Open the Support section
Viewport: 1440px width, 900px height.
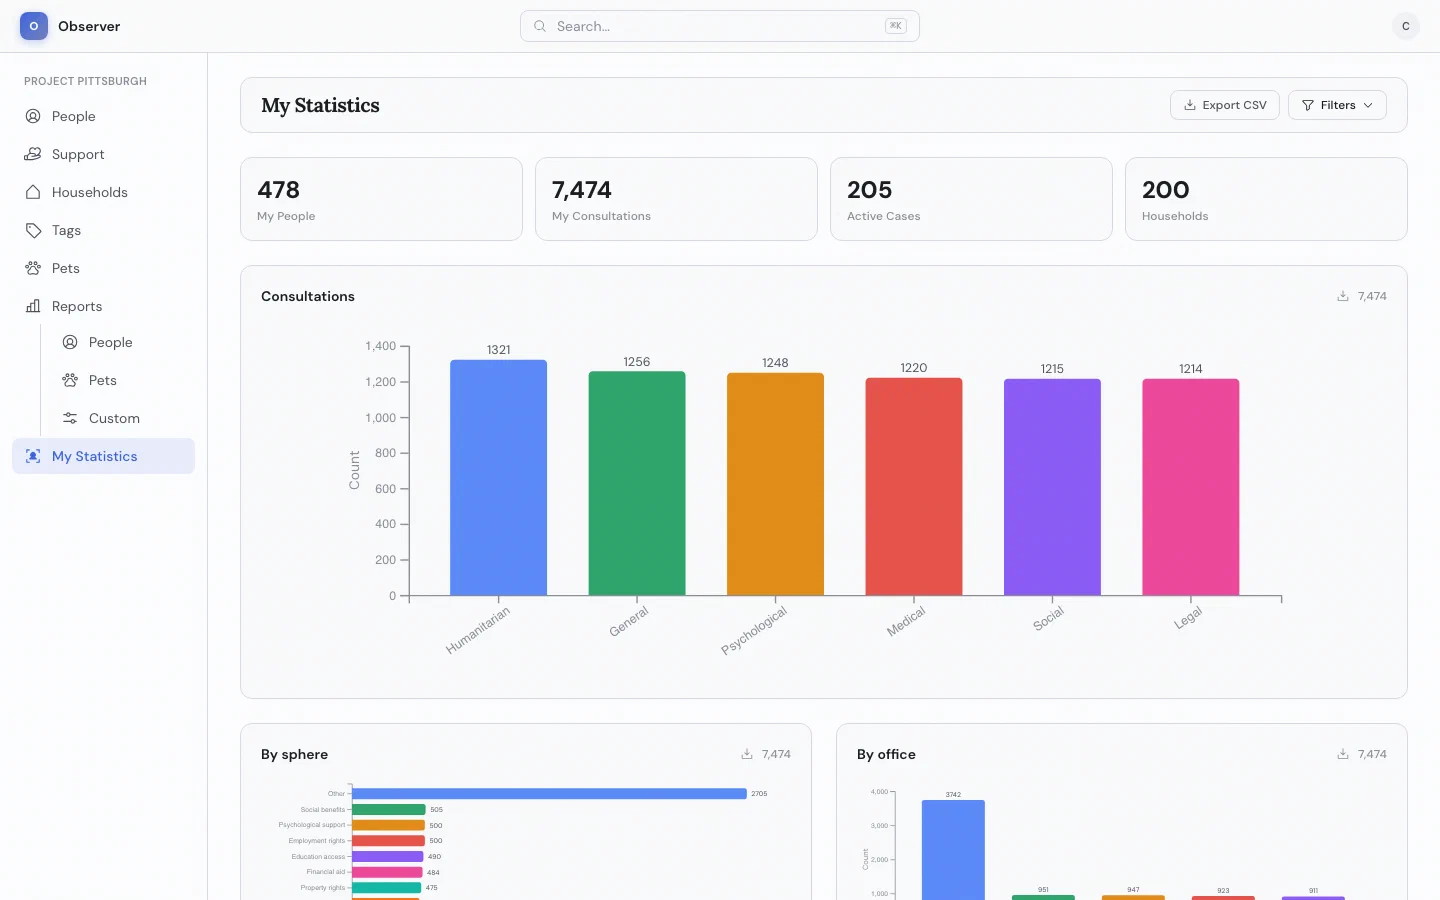104,154
